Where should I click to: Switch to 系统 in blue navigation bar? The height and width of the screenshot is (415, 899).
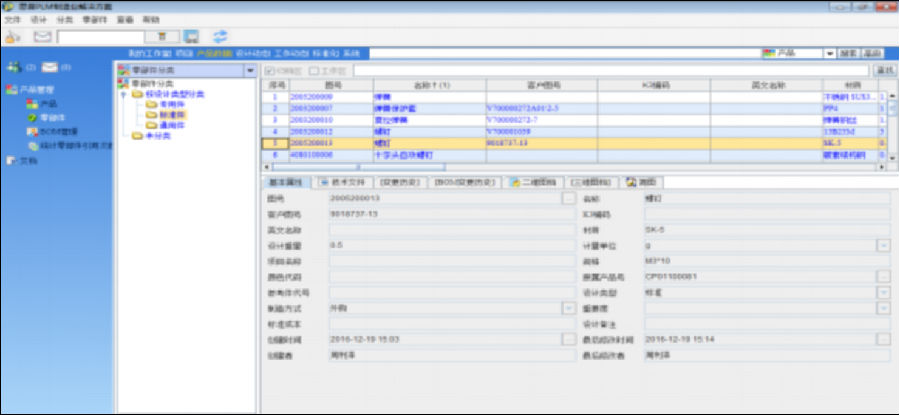(351, 53)
